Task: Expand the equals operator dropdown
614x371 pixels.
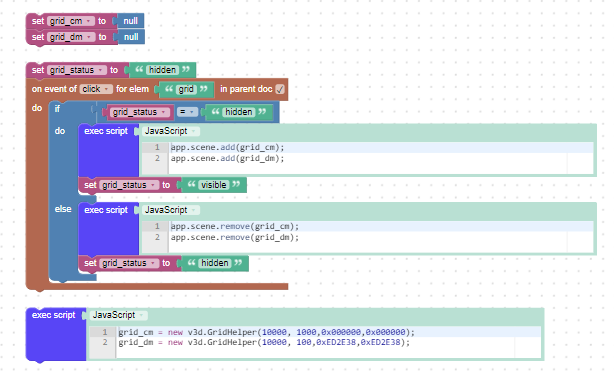Action: click(x=187, y=112)
